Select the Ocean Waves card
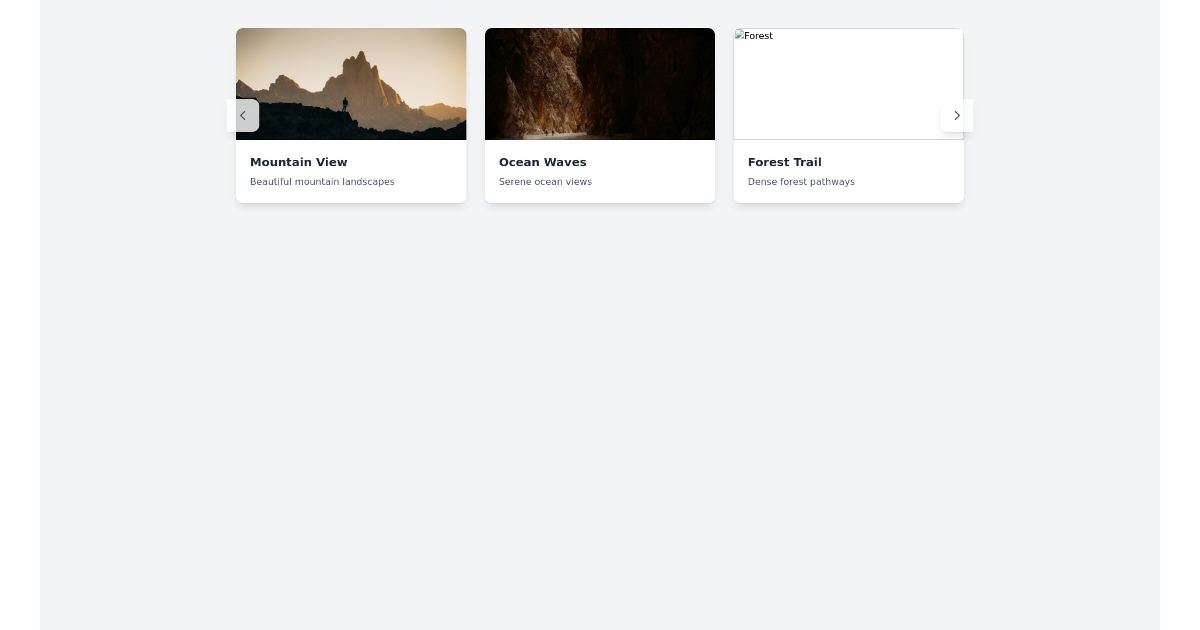This screenshot has width=1200, height=630. pyautogui.click(x=600, y=115)
